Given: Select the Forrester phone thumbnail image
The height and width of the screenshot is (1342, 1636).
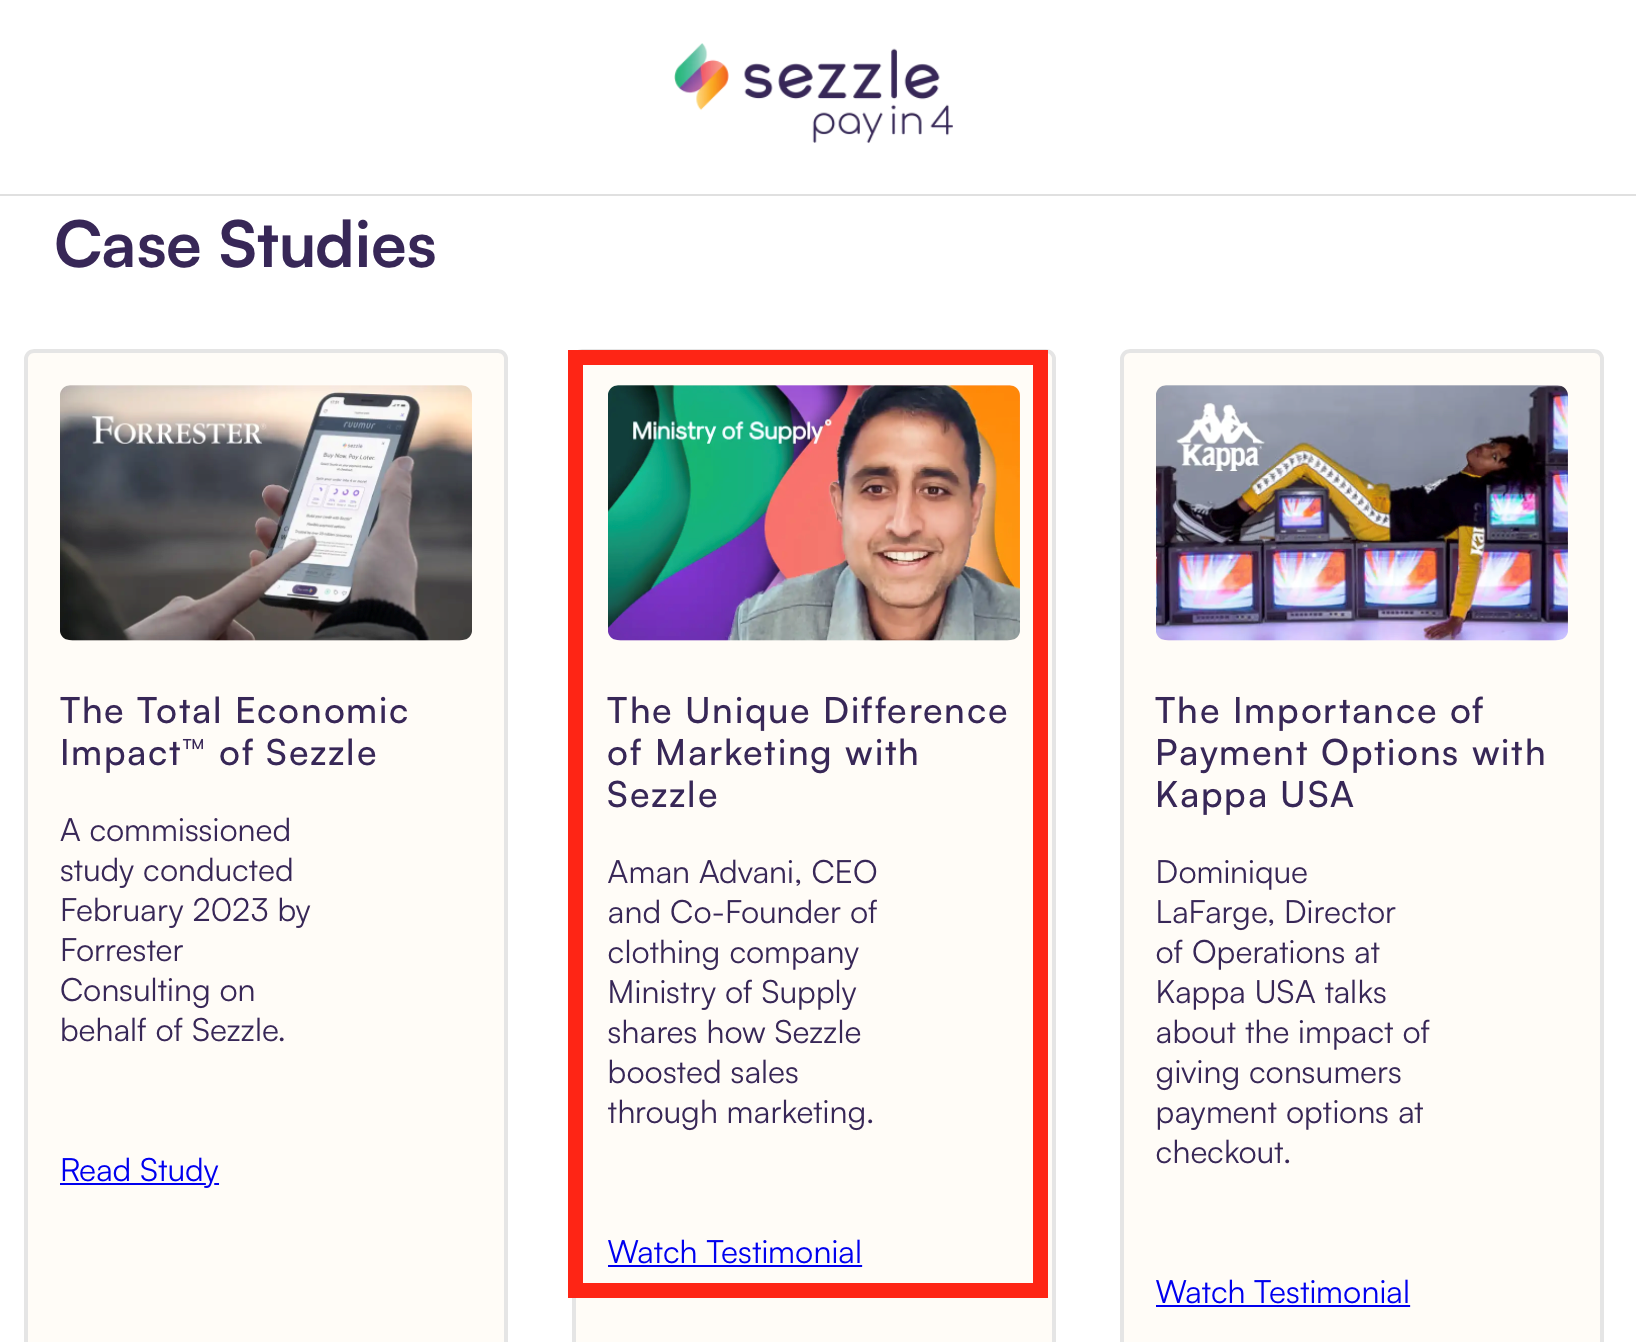Looking at the screenshot, I should click(265, 512).
